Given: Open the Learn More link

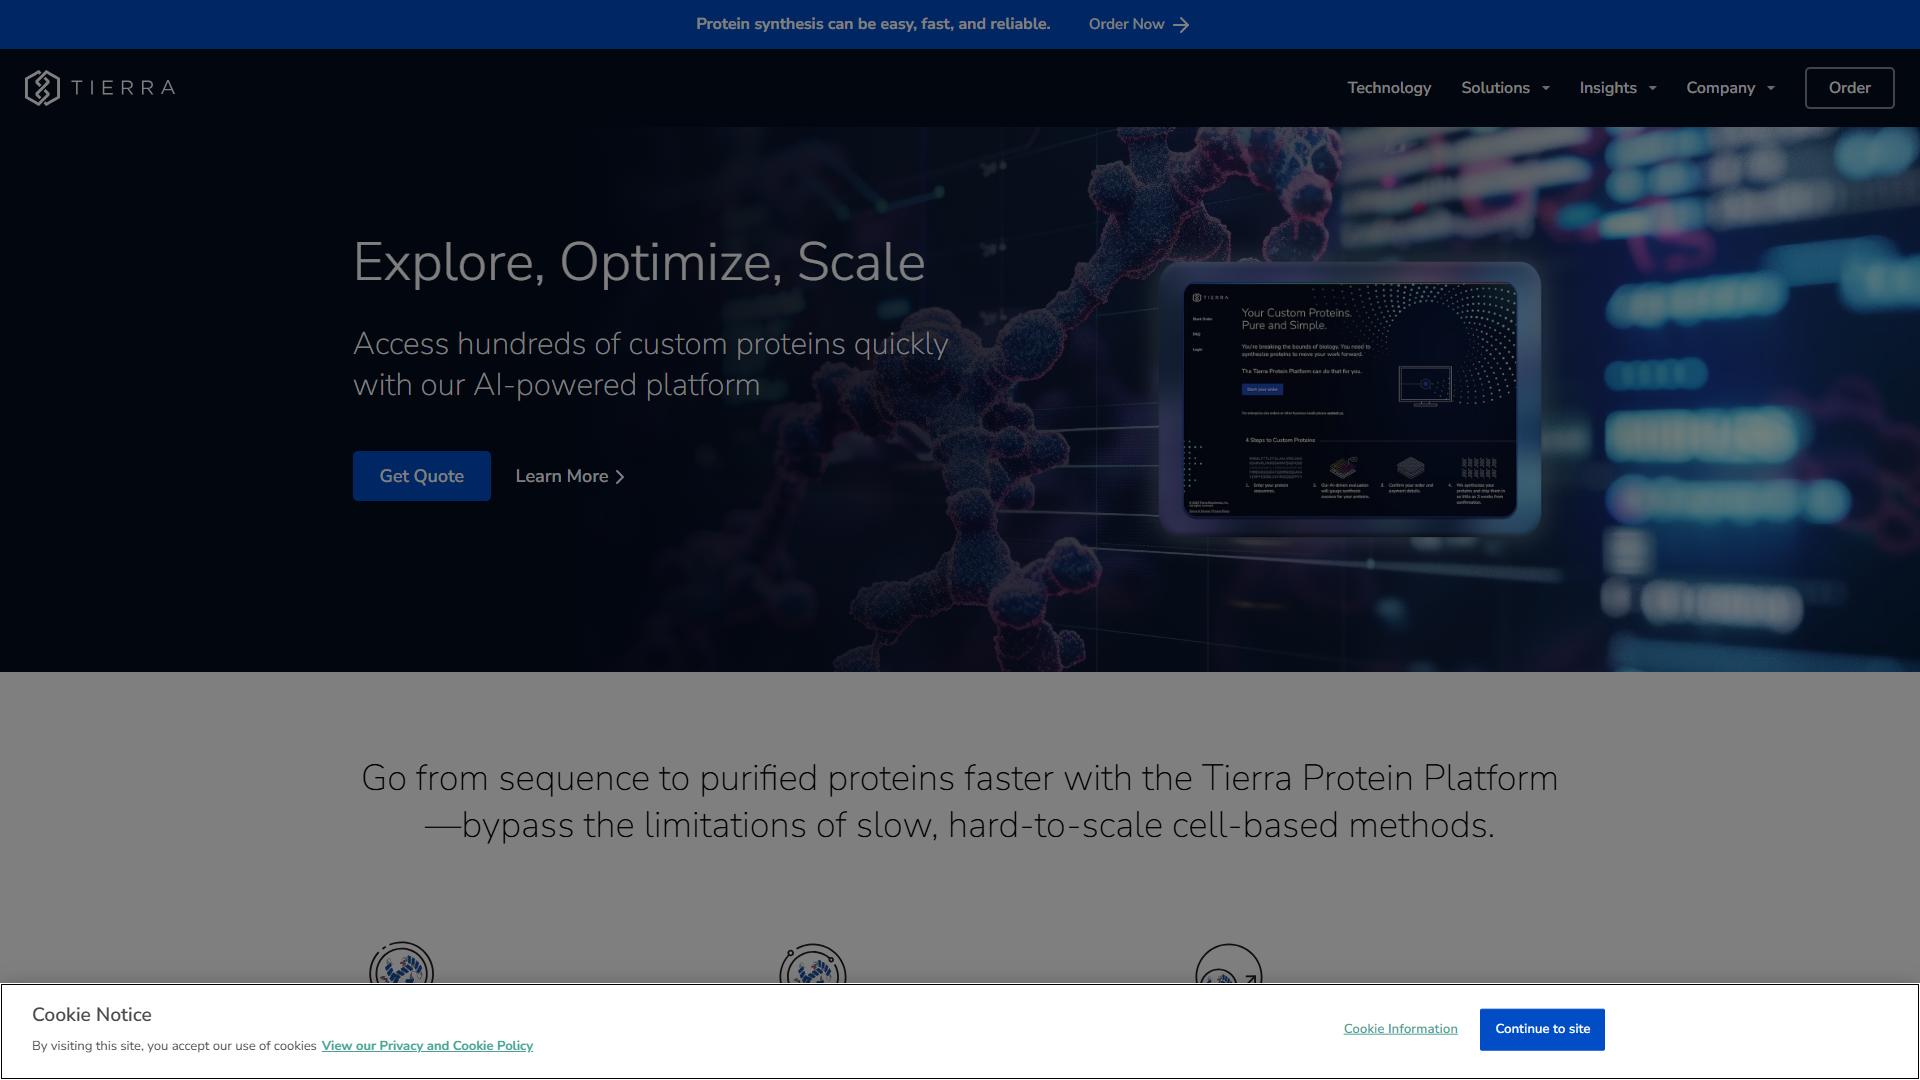Looking at the screenshot, I should pyautogui.click(x=570, y=477).
